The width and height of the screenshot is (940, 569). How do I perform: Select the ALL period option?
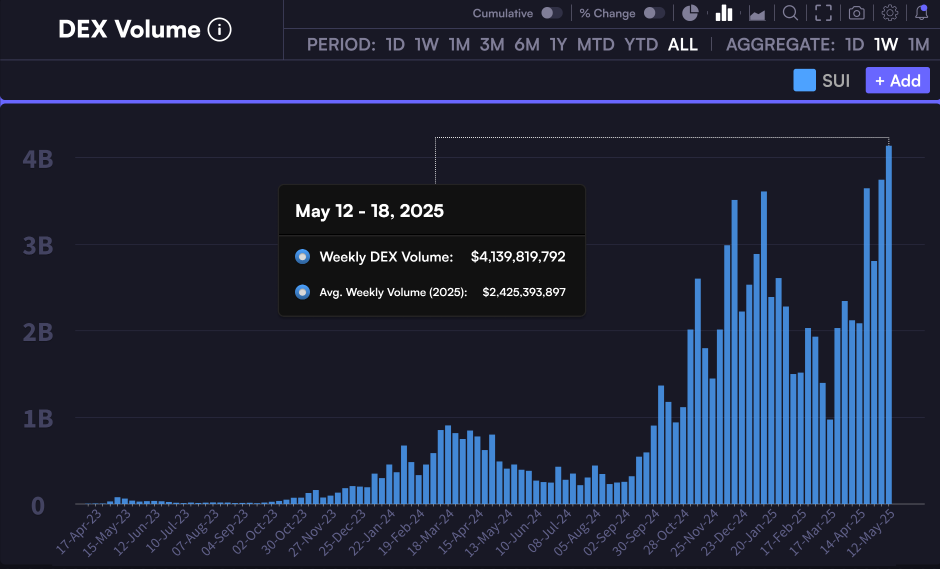tap(683, 45)
